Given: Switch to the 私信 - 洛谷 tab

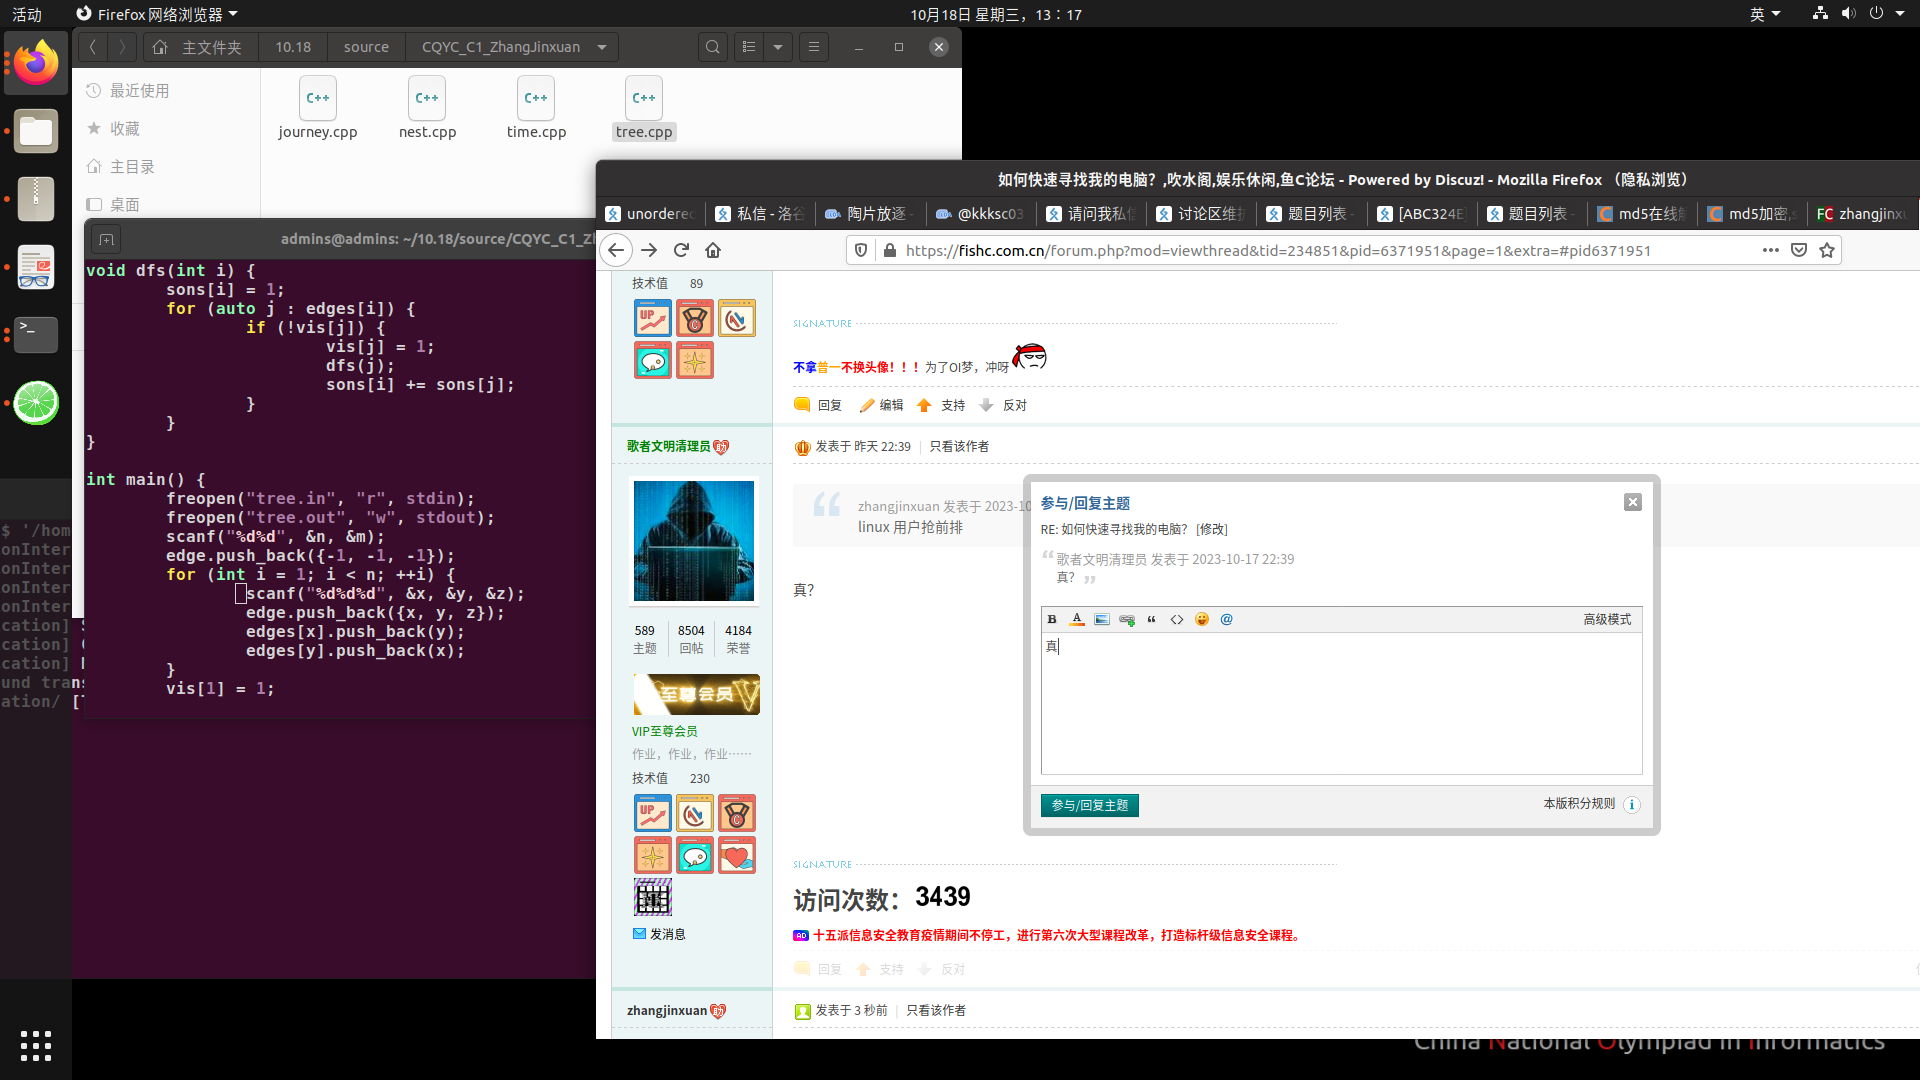Looking at the screenshot, I should coord(760,214).
